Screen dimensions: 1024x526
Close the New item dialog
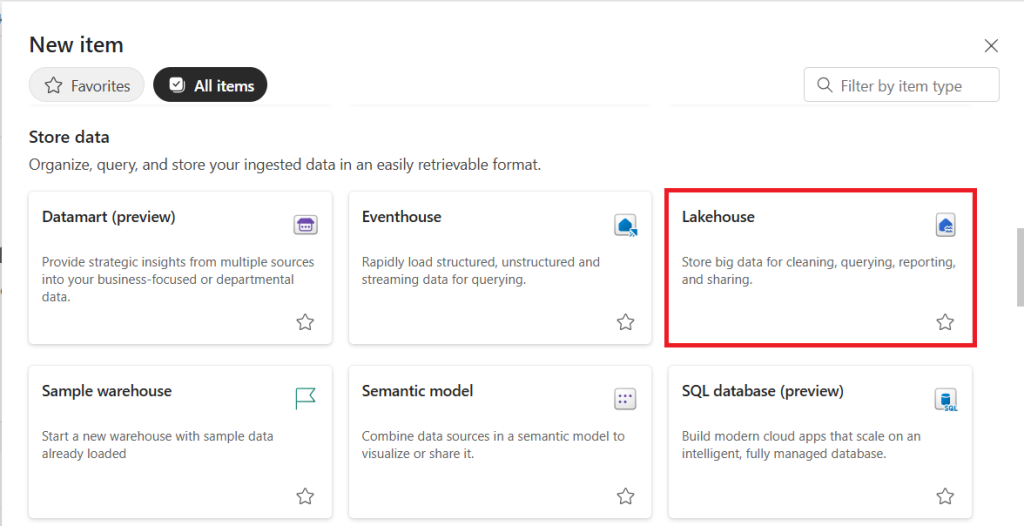pyautogui.click(x=991, y=46)
